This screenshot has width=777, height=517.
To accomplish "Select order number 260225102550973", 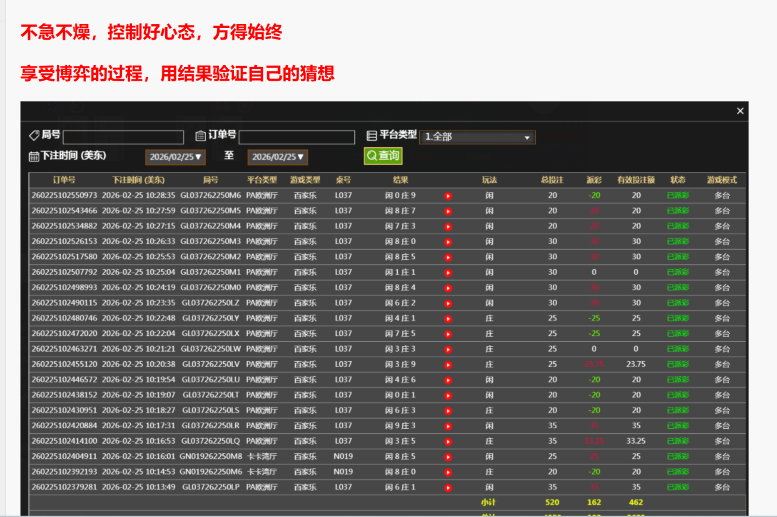I will [x=64, y=195].
